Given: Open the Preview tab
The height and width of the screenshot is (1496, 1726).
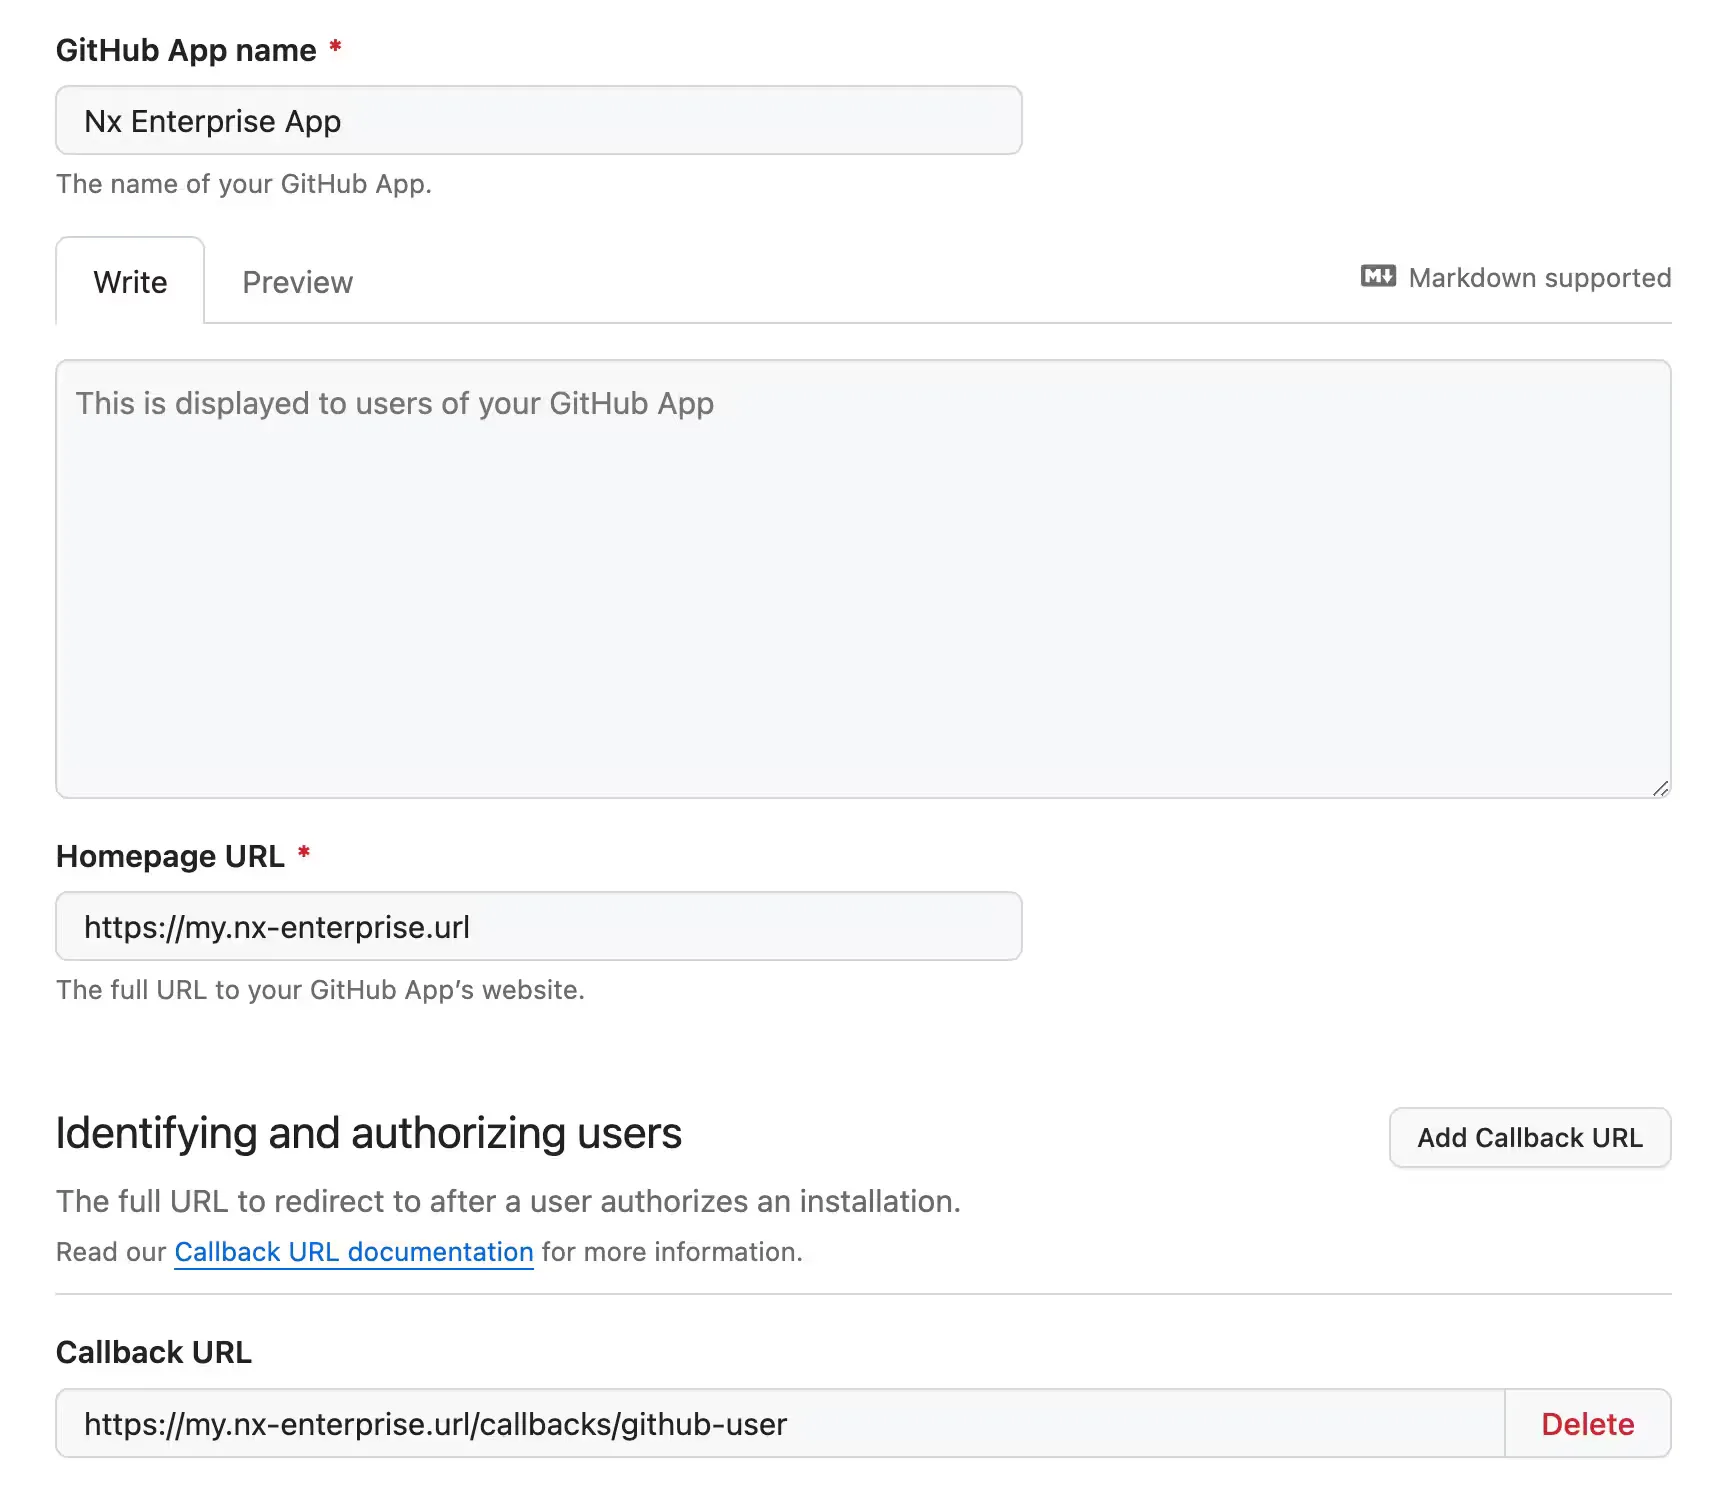Looking at the screenshot, I should [x=297, y=282].
